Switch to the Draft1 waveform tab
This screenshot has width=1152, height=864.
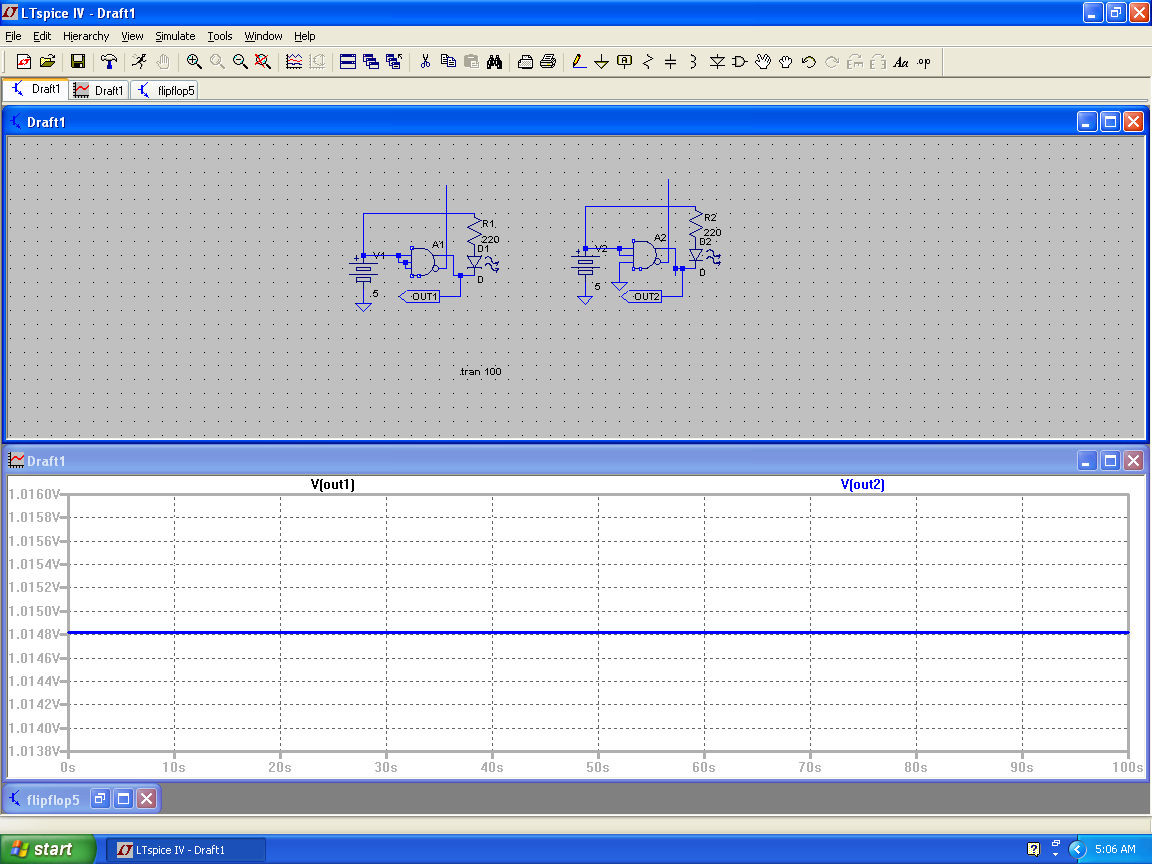[99, 90]
